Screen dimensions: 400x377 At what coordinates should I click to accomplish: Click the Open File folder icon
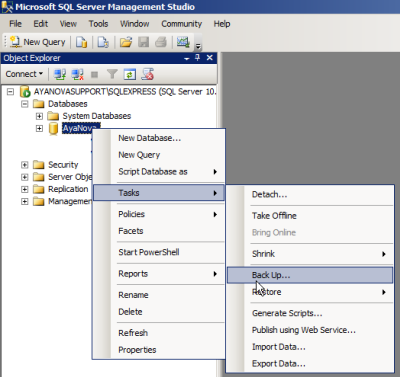(126, 42)
